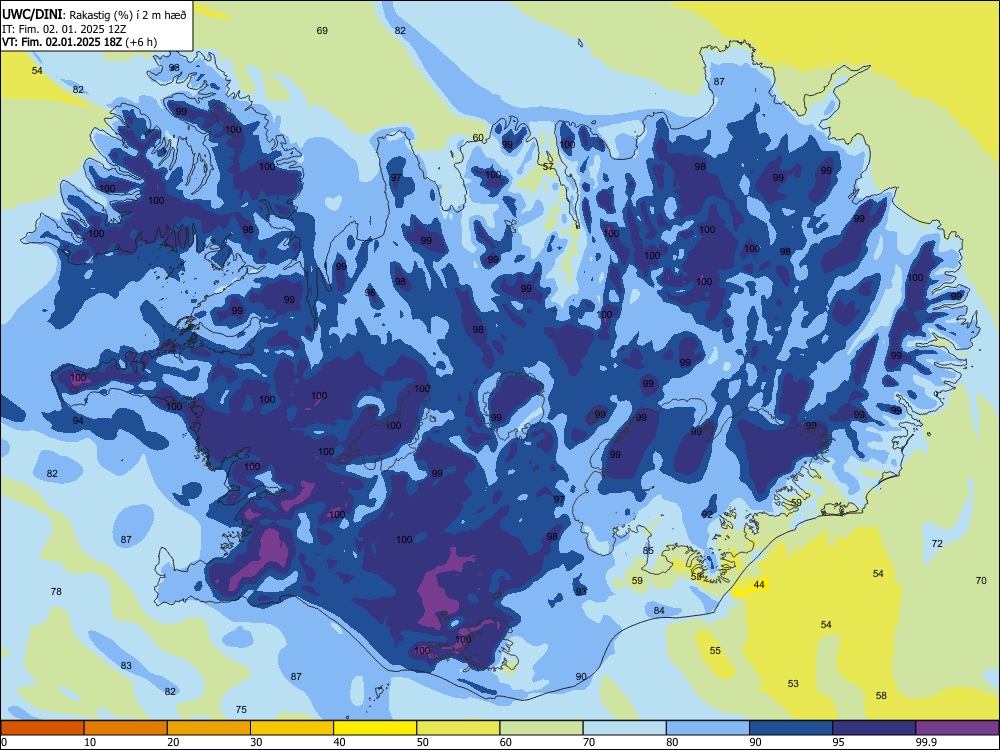Click the map value 70 at the east edge
This screenshot has width=1000, height=750.
(981, 580)
